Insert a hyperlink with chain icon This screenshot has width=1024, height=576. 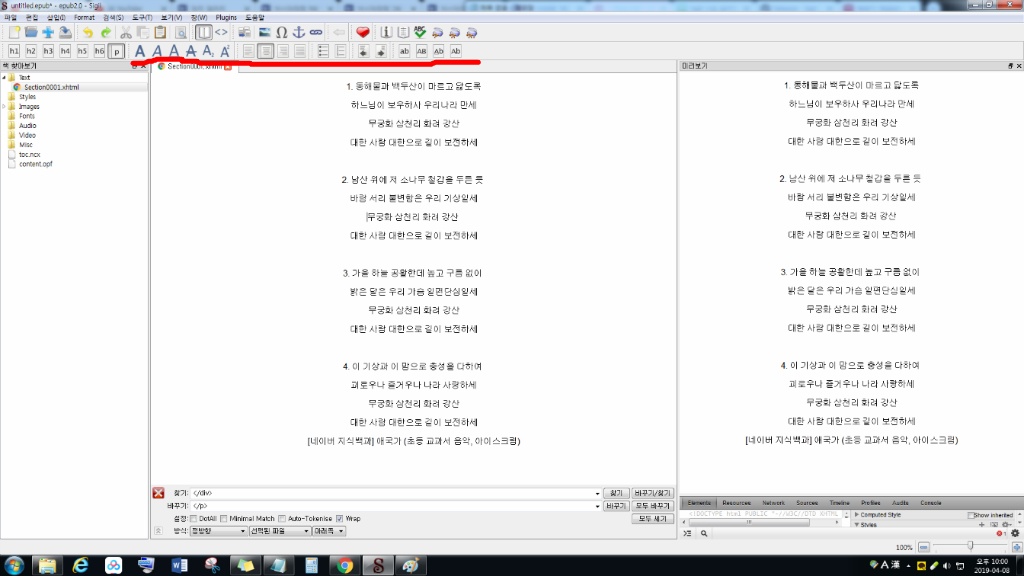pos(315,32)
